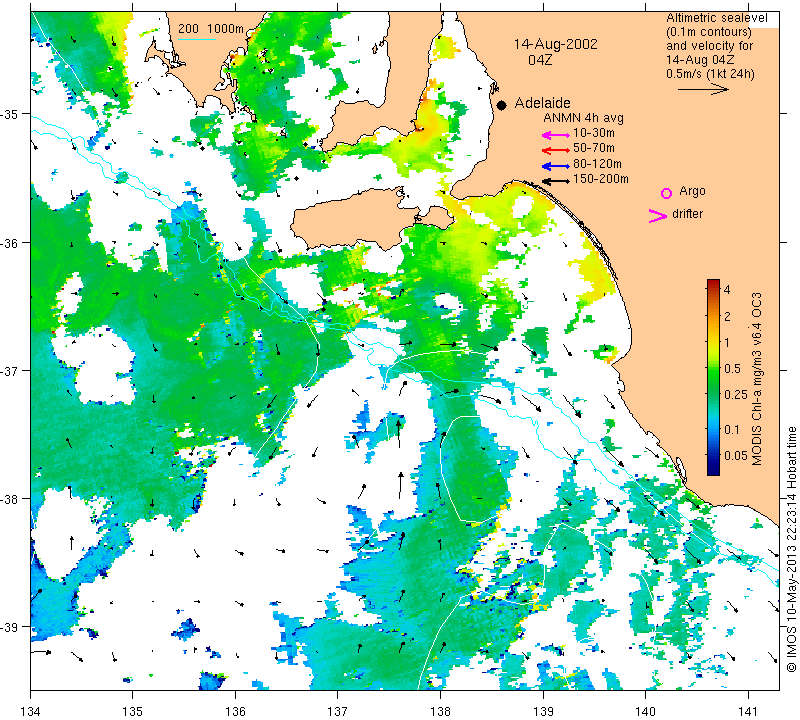Click the 0.5m/s velocity scale arrow

(x=703, y=89)
